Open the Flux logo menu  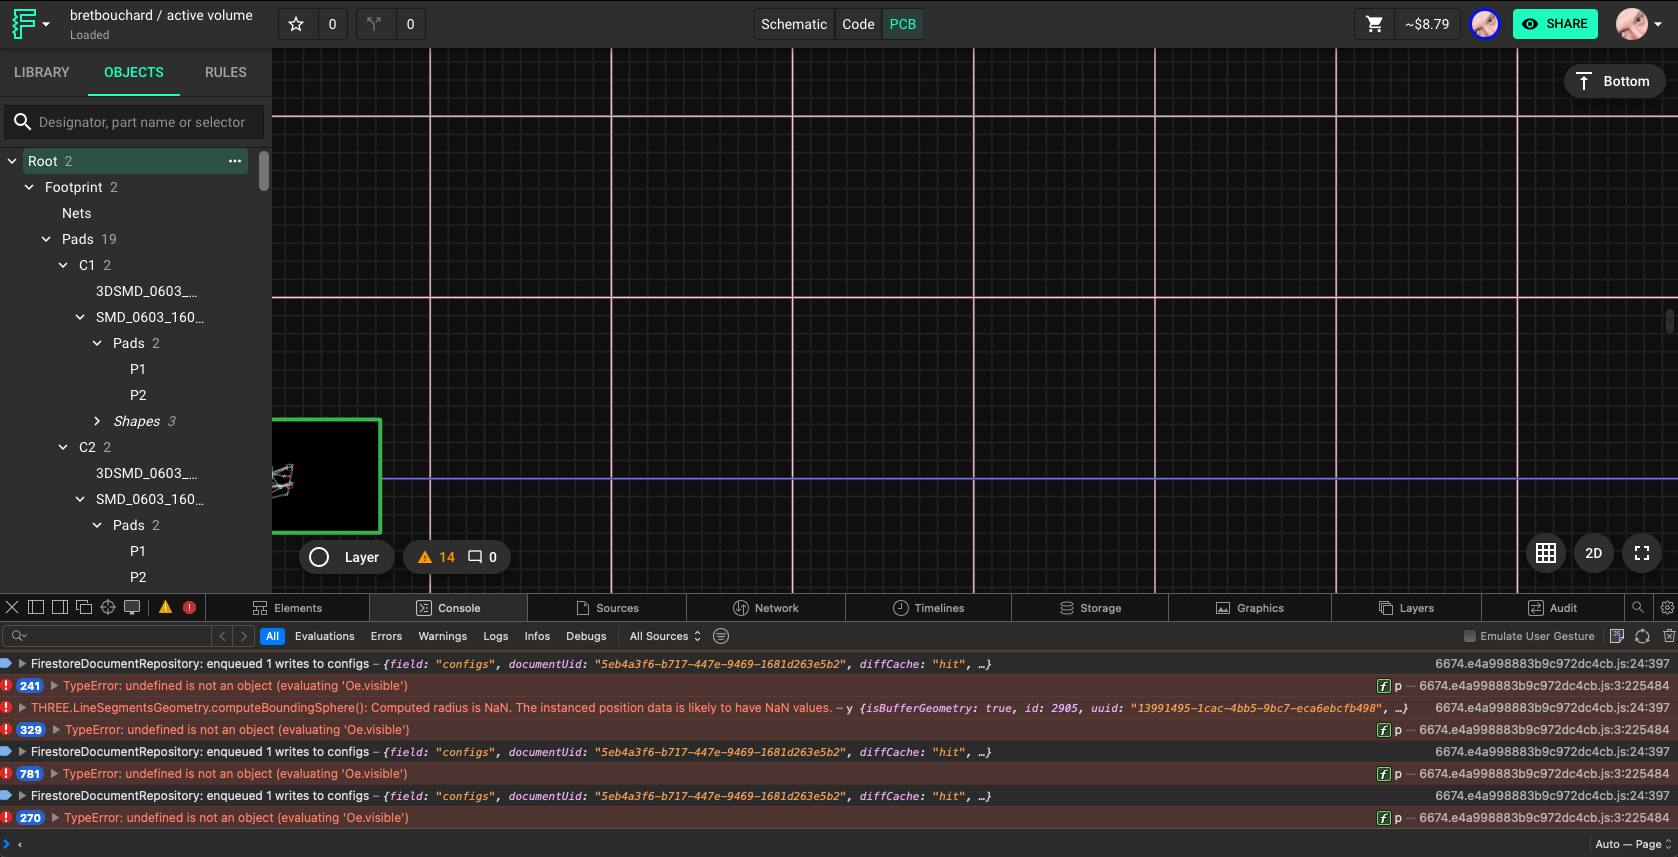click(x=29, y=24)
